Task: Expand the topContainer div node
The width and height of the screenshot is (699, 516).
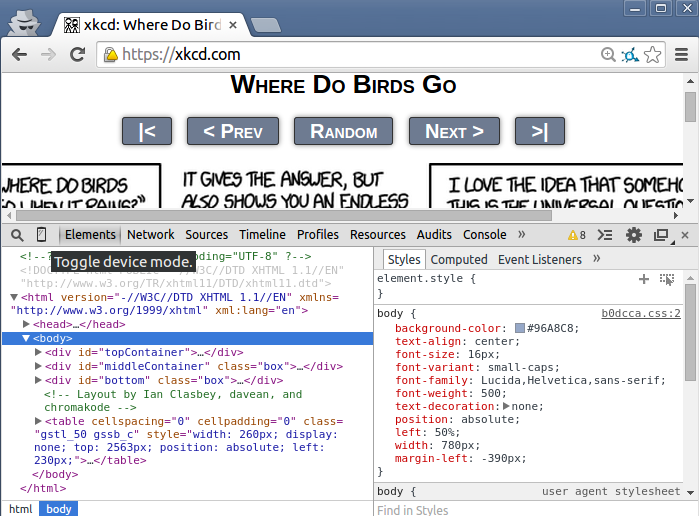Action: tap(39, 352)
